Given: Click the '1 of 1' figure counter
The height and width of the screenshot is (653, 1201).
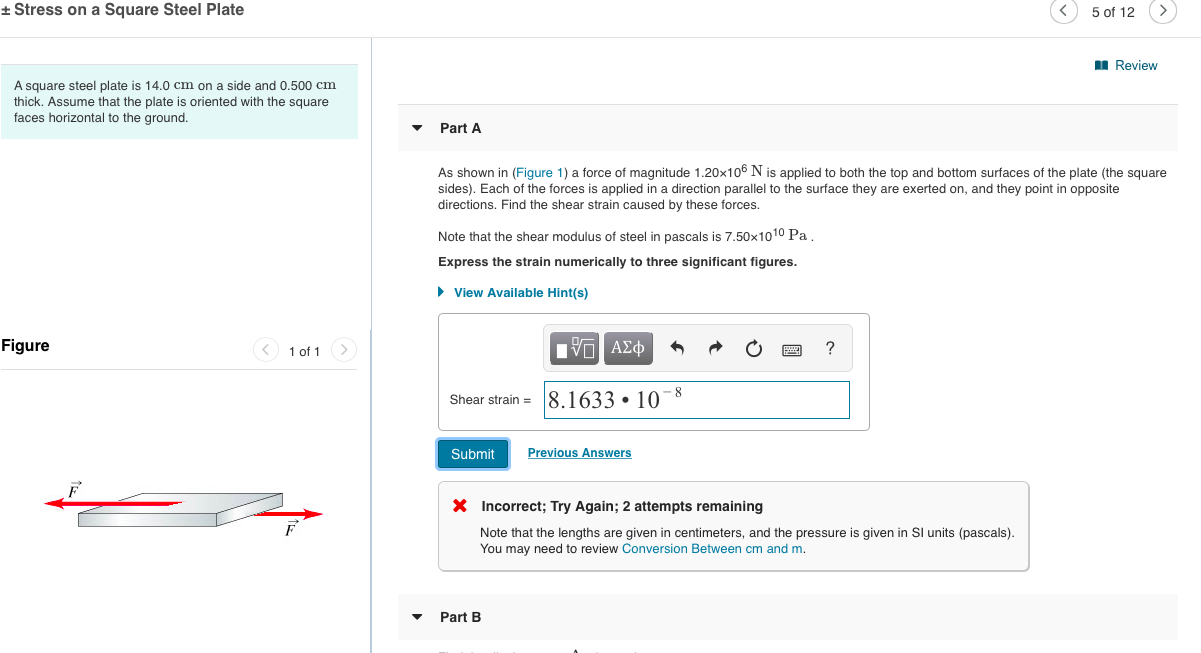Looking at the screenshot, I should (x=304, y=351).
